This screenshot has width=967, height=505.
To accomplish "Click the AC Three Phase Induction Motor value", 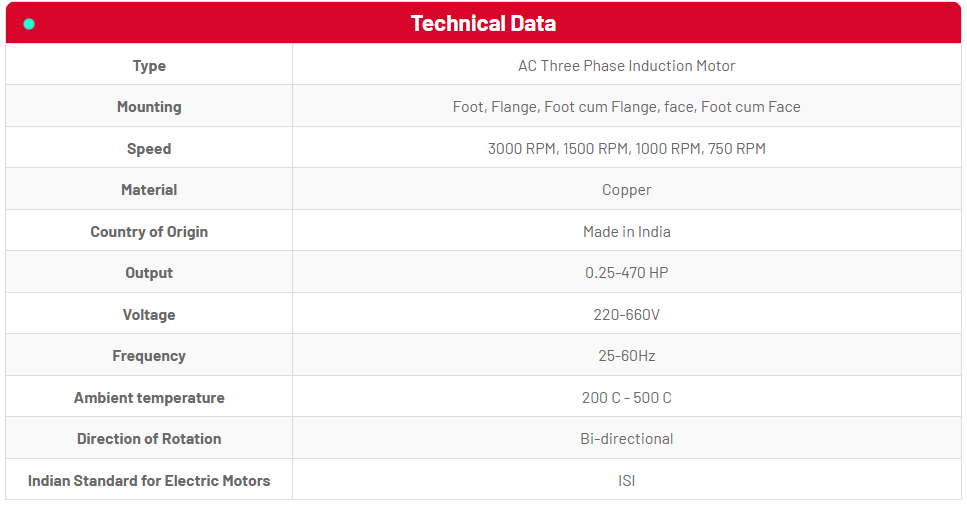I will [x=626, y=66].
